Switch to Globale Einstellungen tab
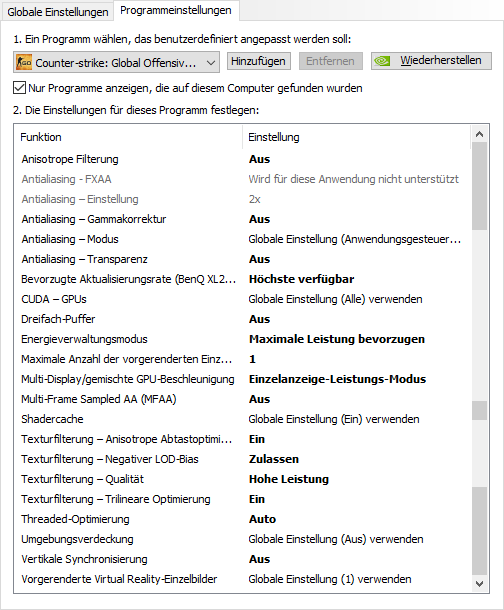The image size is (504, 610). point(58,12)
